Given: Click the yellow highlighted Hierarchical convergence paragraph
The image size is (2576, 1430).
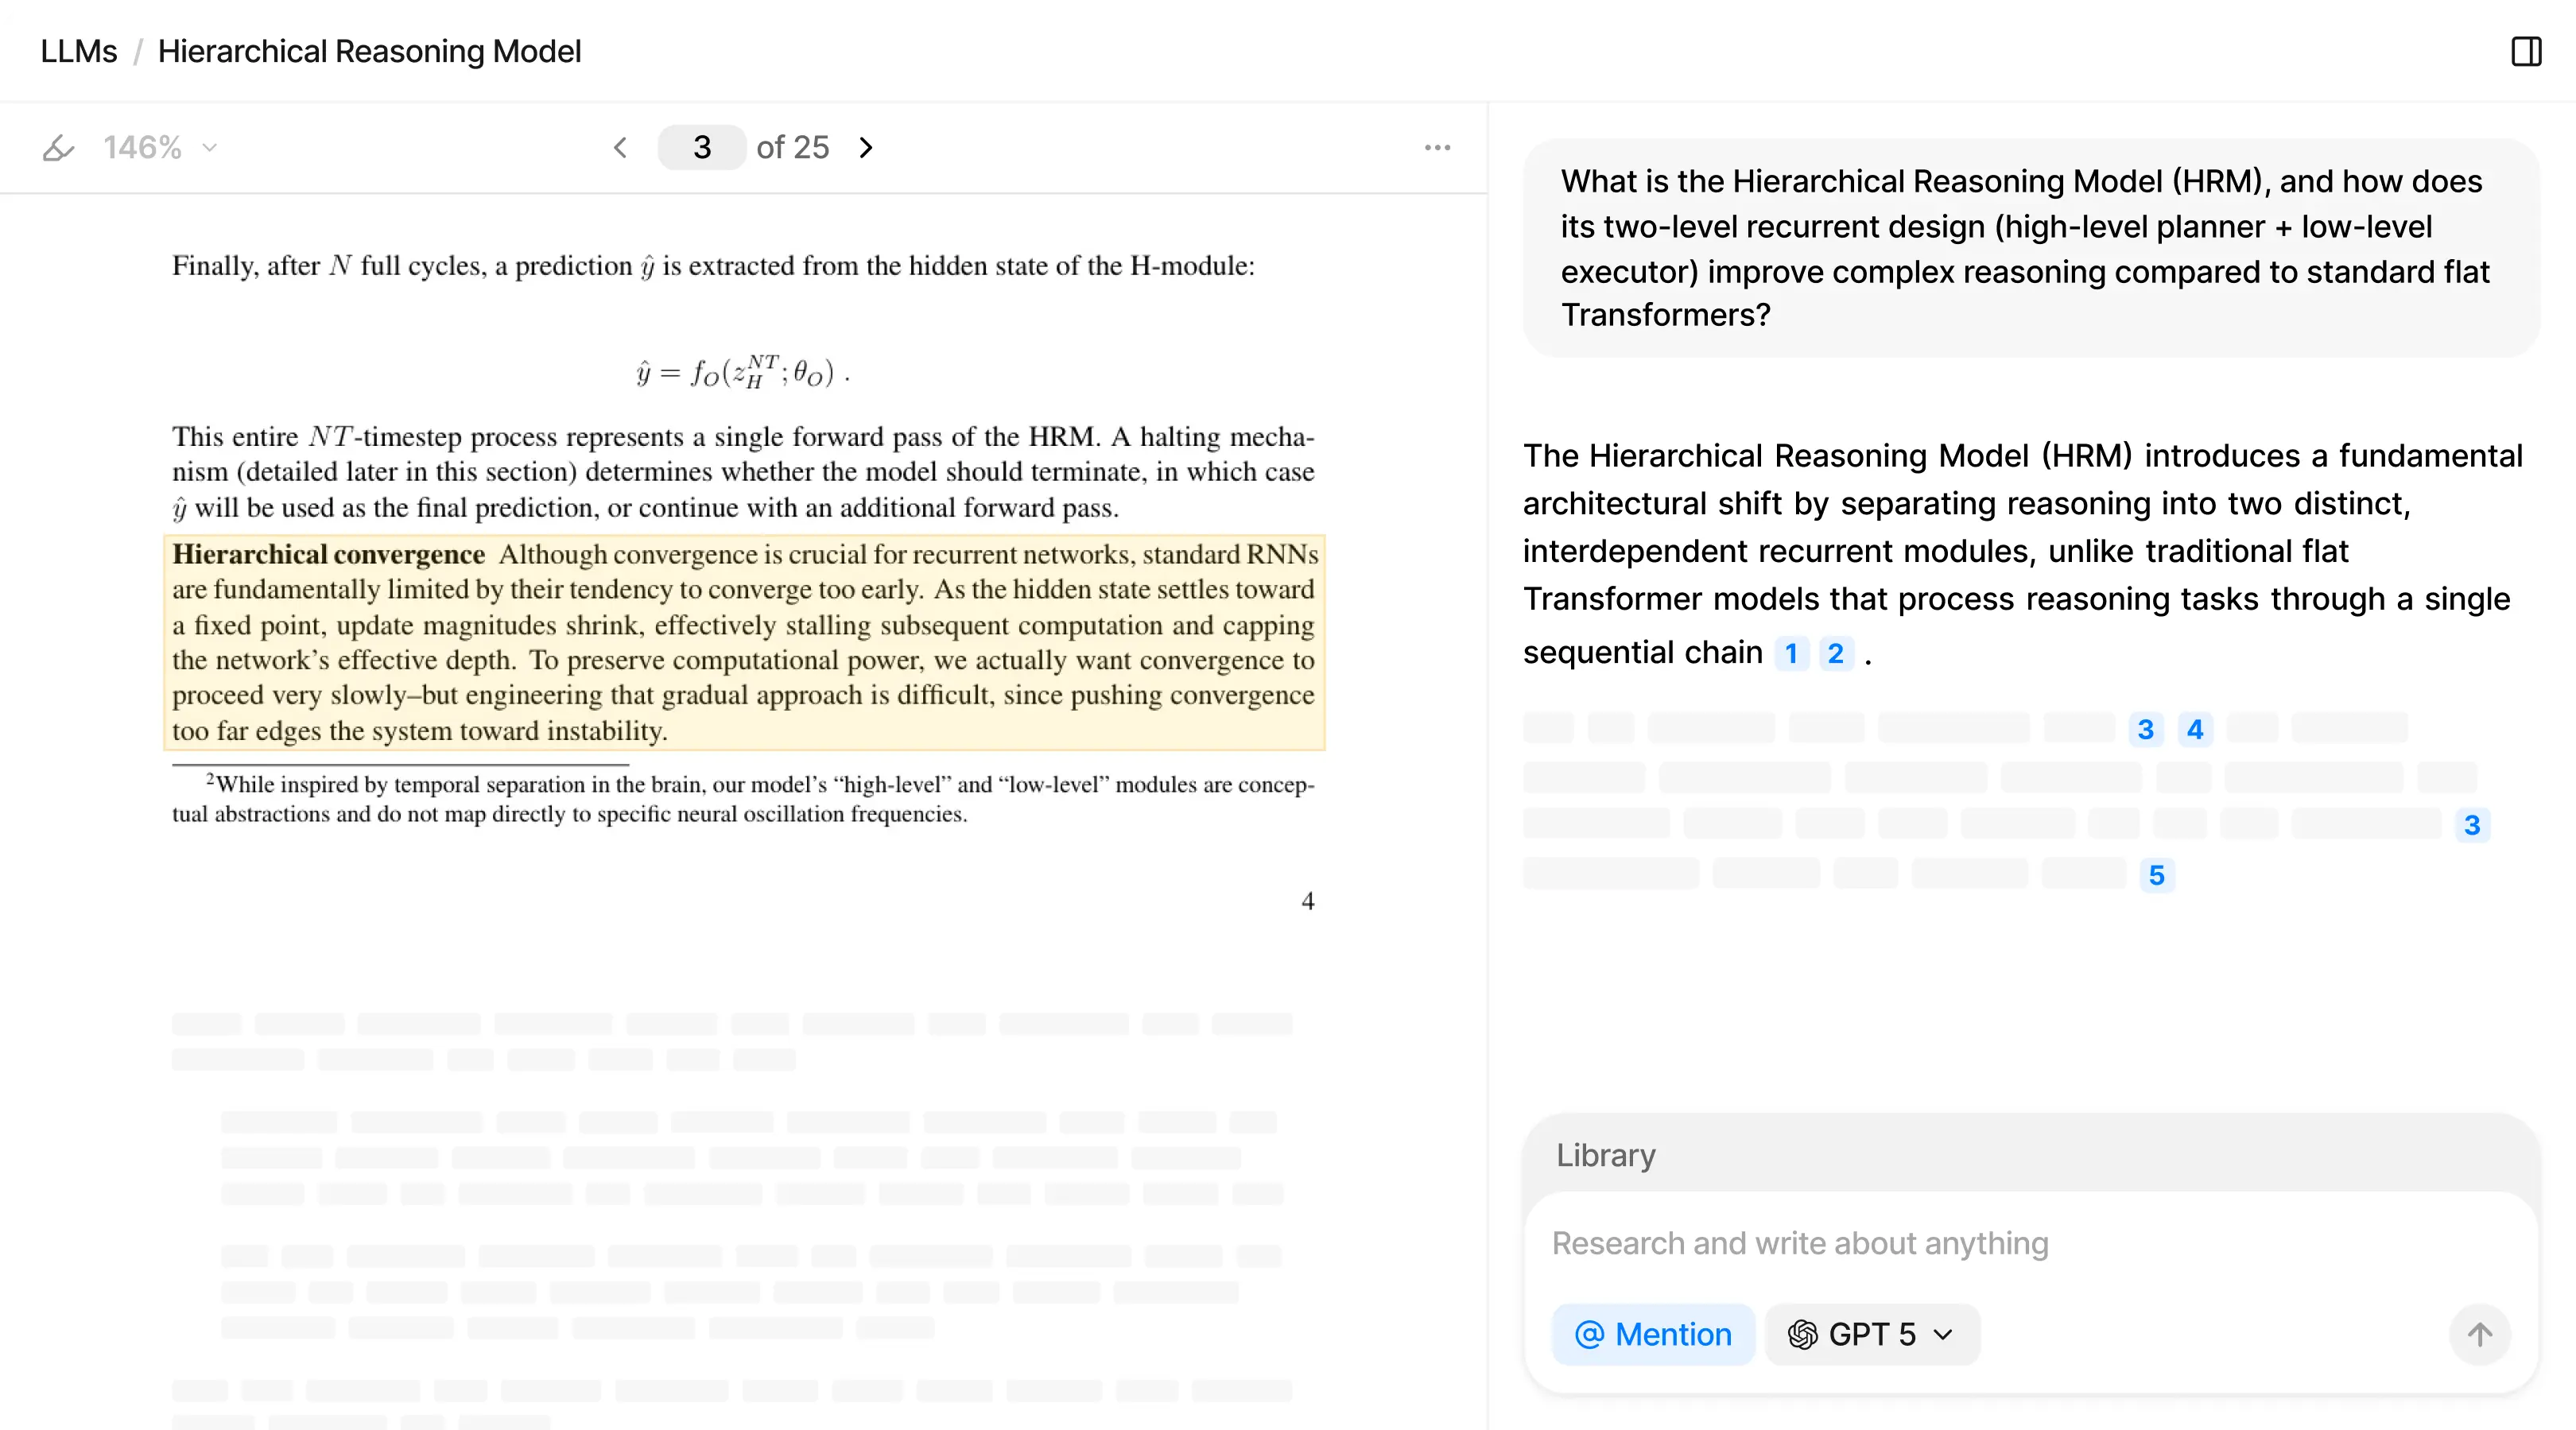Looking at the screenshot, I should tap(743, 643).
